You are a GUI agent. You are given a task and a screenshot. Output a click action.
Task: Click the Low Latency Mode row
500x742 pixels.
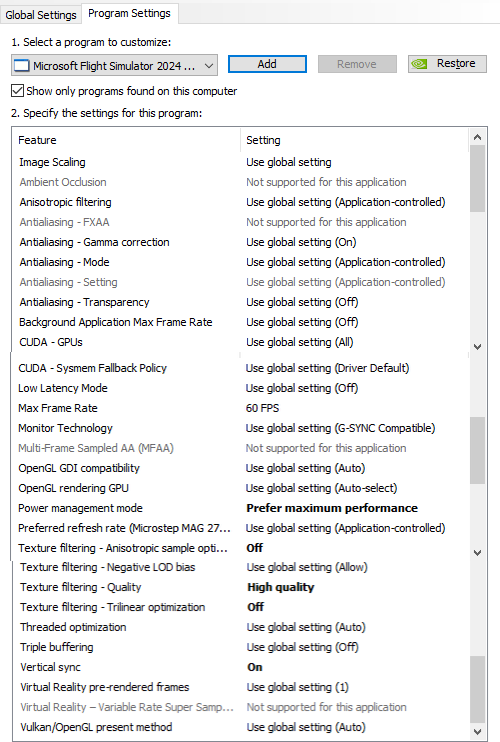241,388
